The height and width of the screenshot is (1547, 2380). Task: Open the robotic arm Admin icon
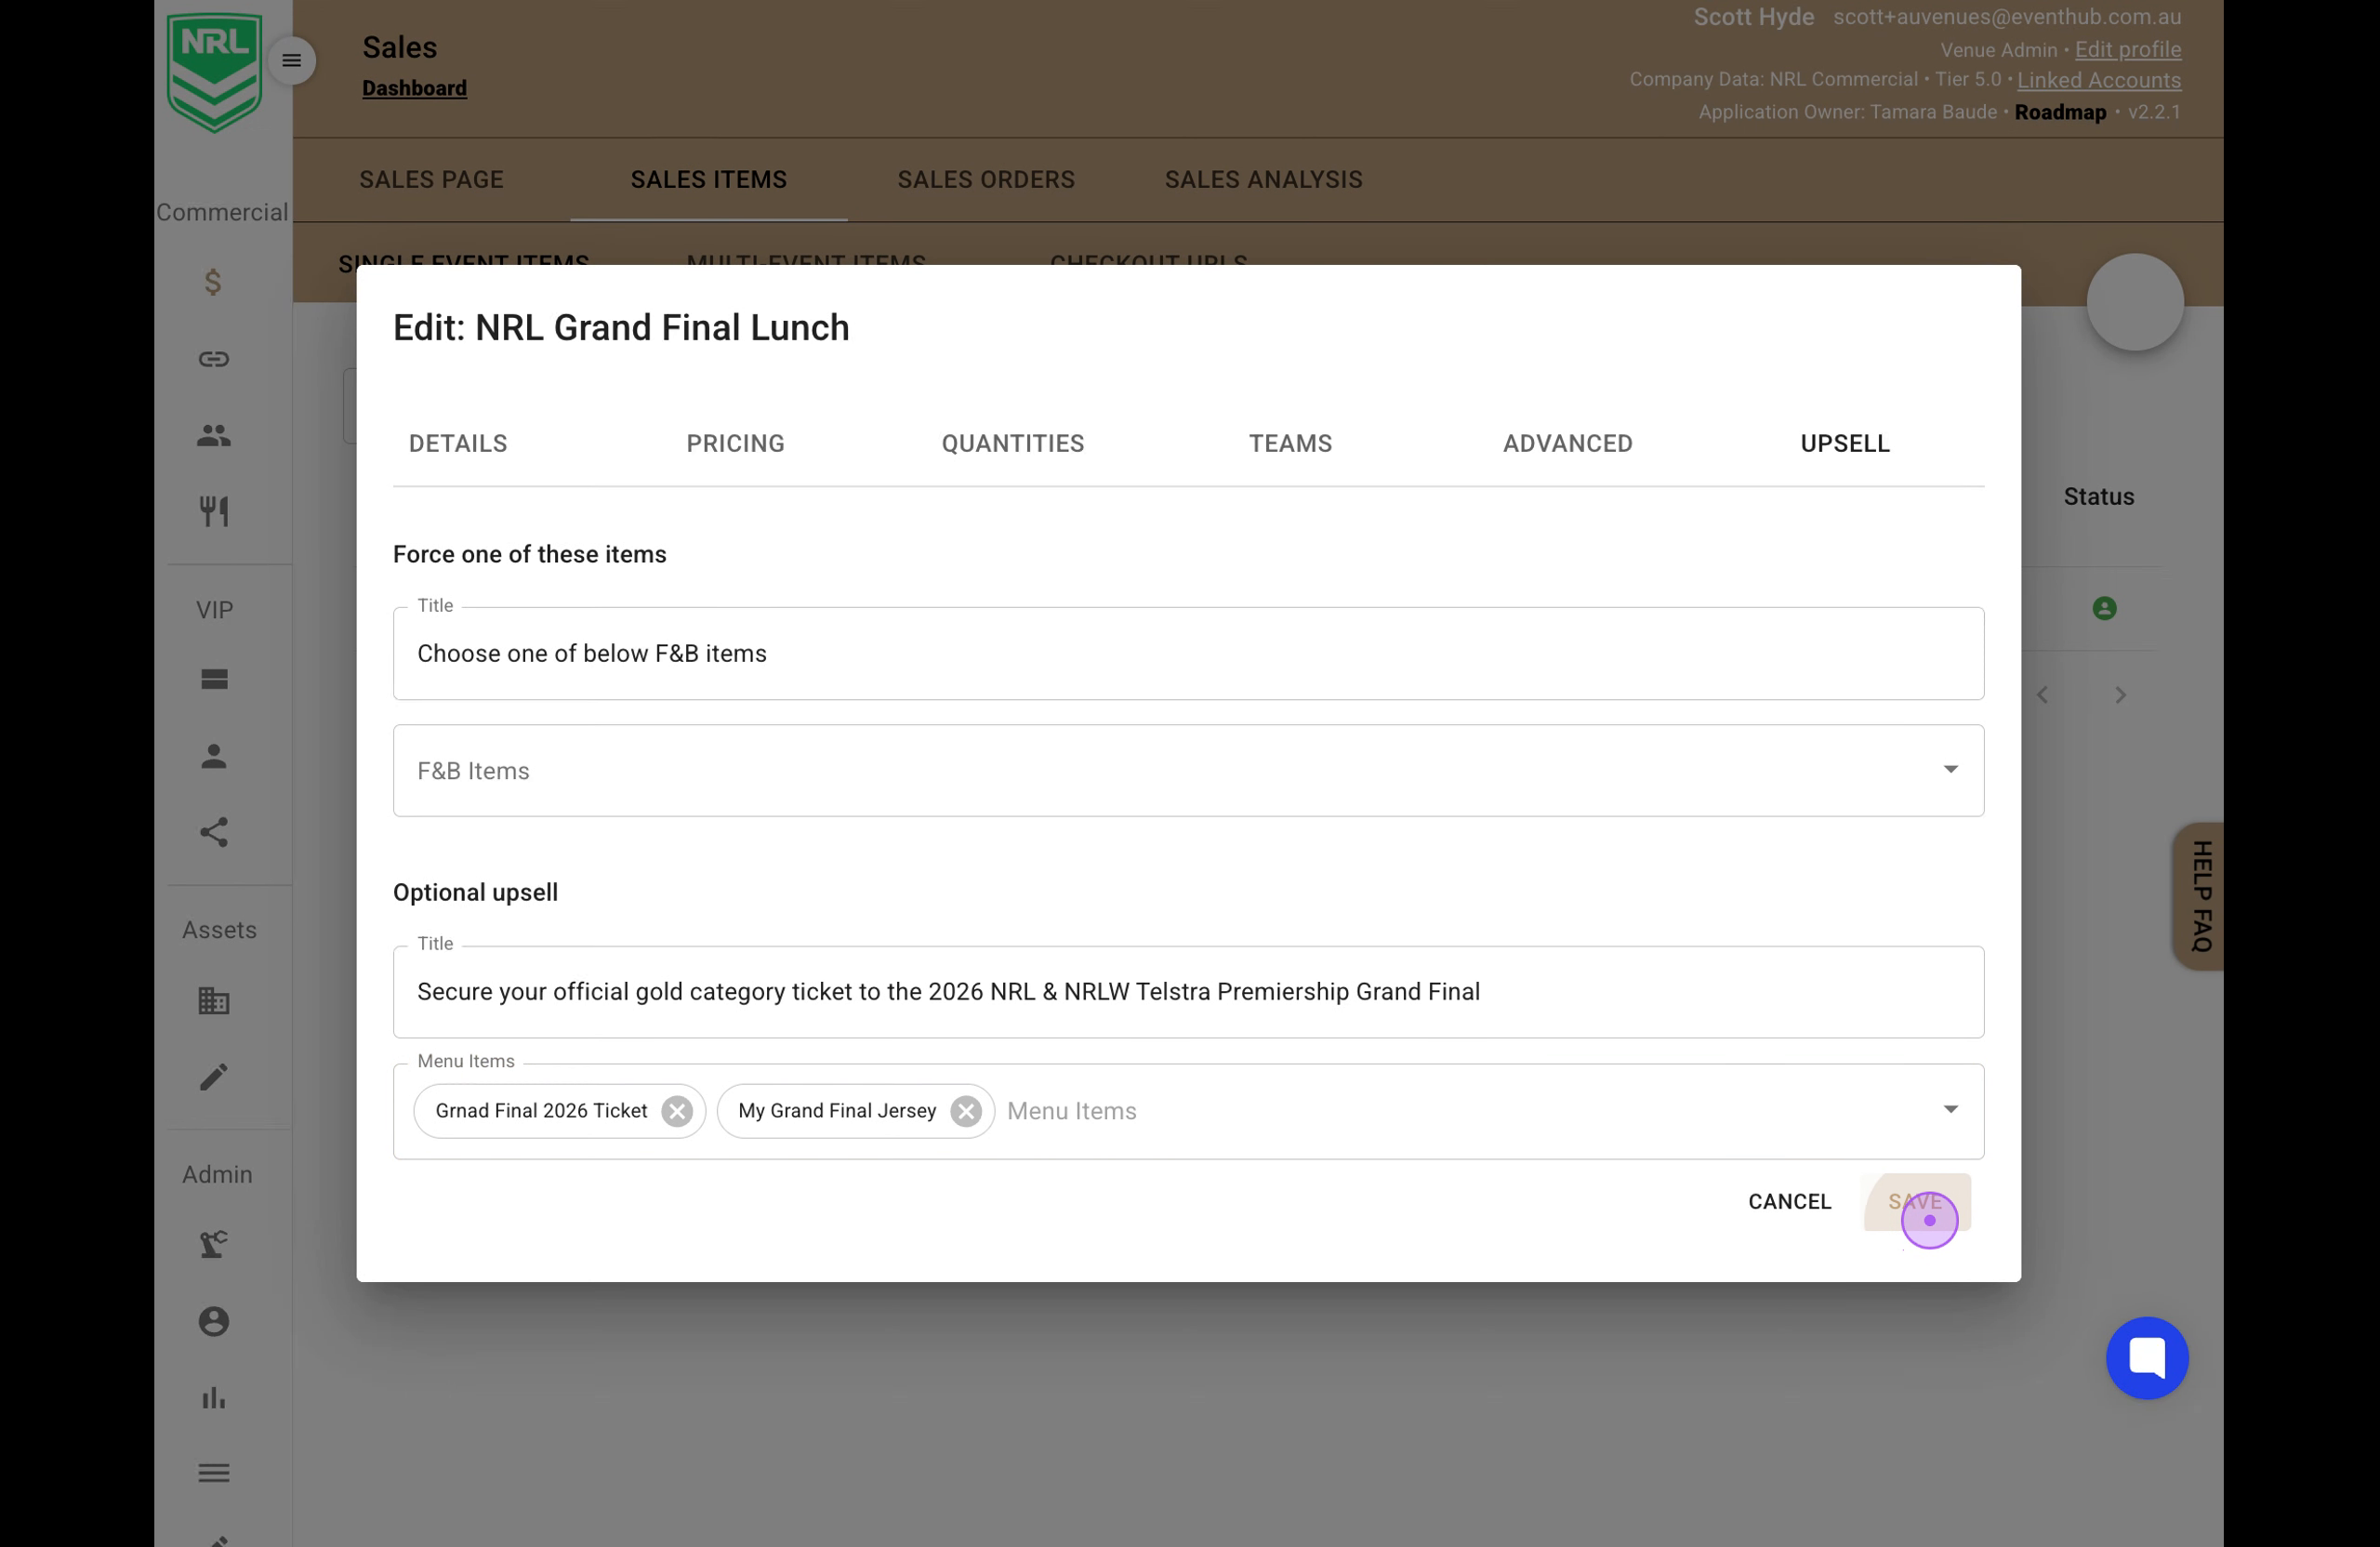click(214, 1245)
